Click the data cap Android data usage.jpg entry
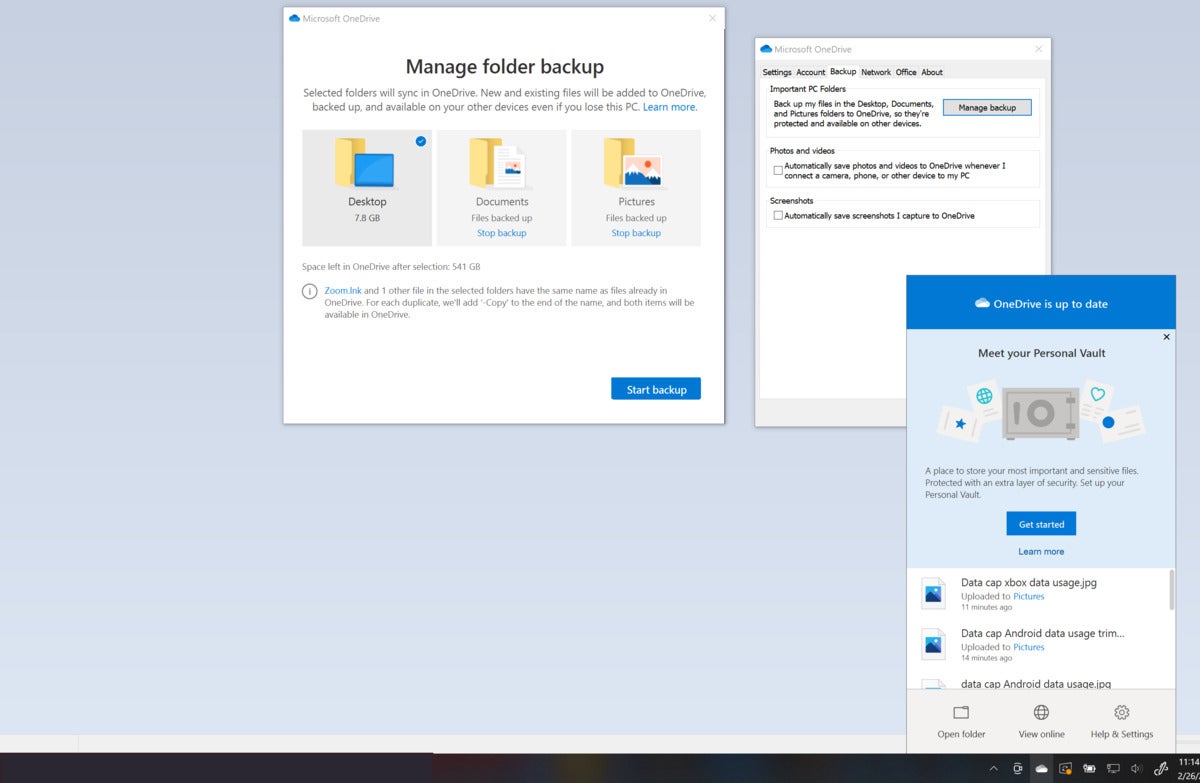Viewport: 1200px width, 783px height. (1036, 684)
